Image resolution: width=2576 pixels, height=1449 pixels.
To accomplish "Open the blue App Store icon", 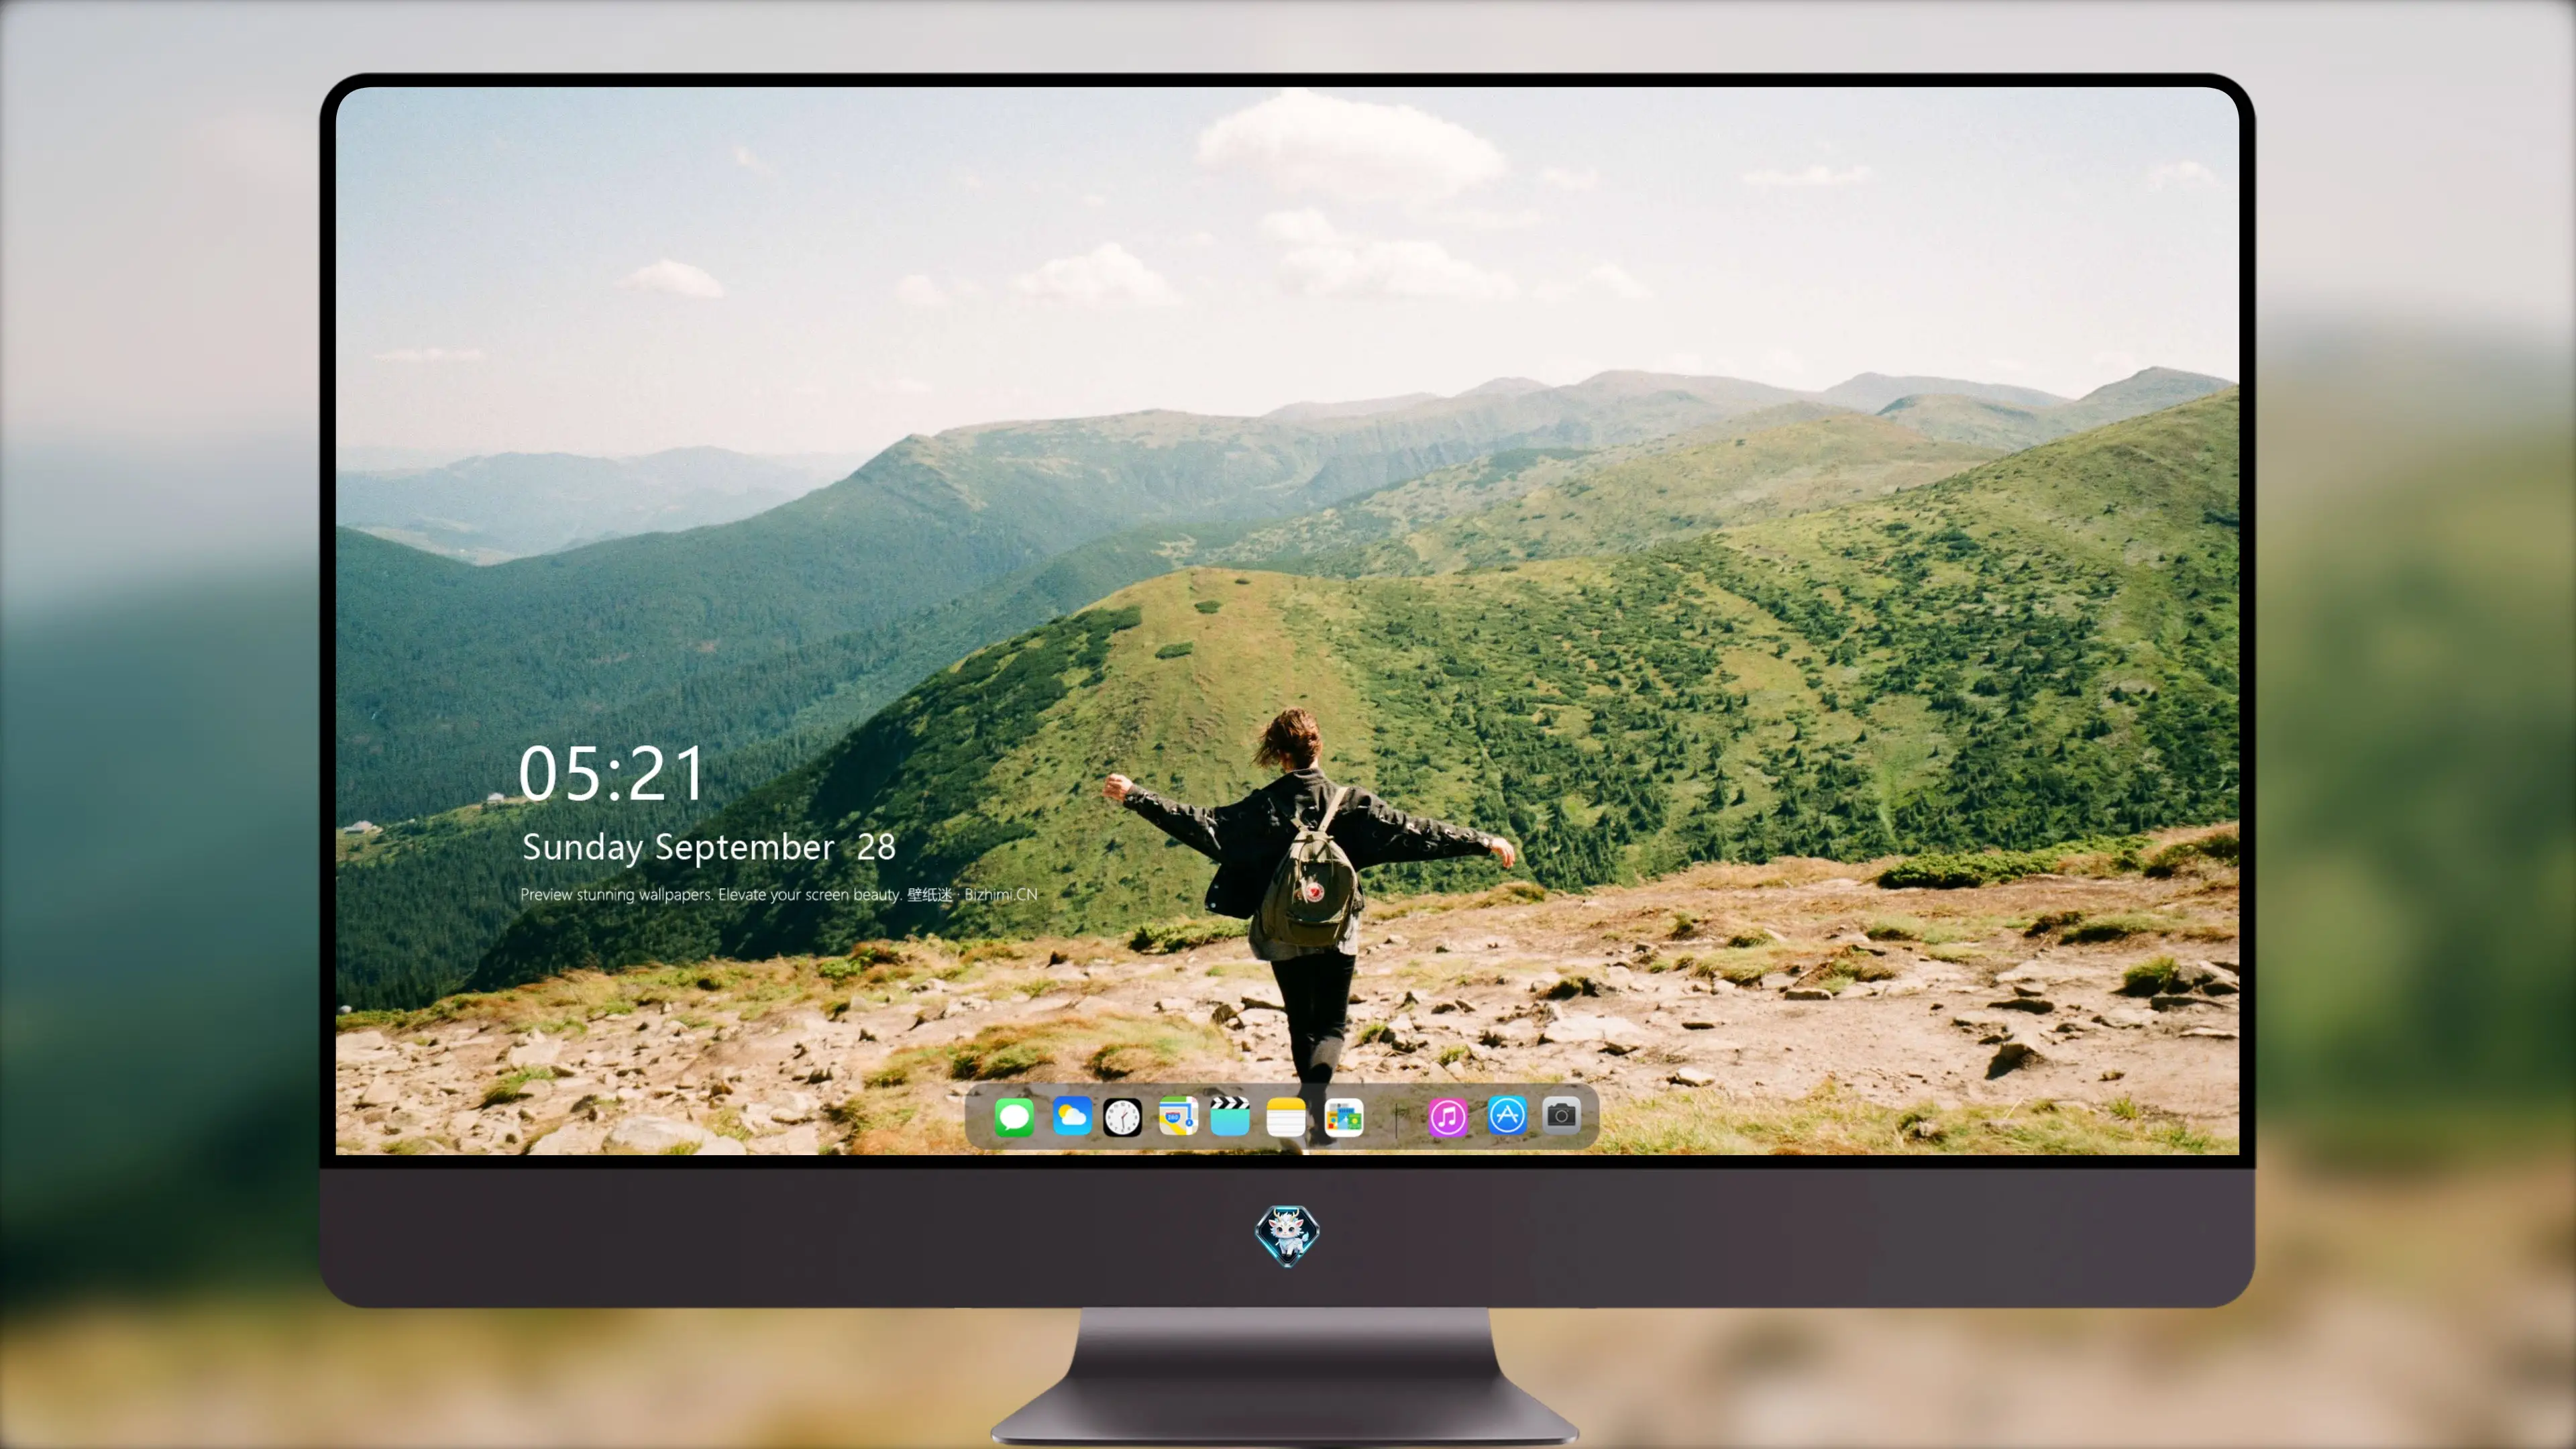I will (1507, 1116).
